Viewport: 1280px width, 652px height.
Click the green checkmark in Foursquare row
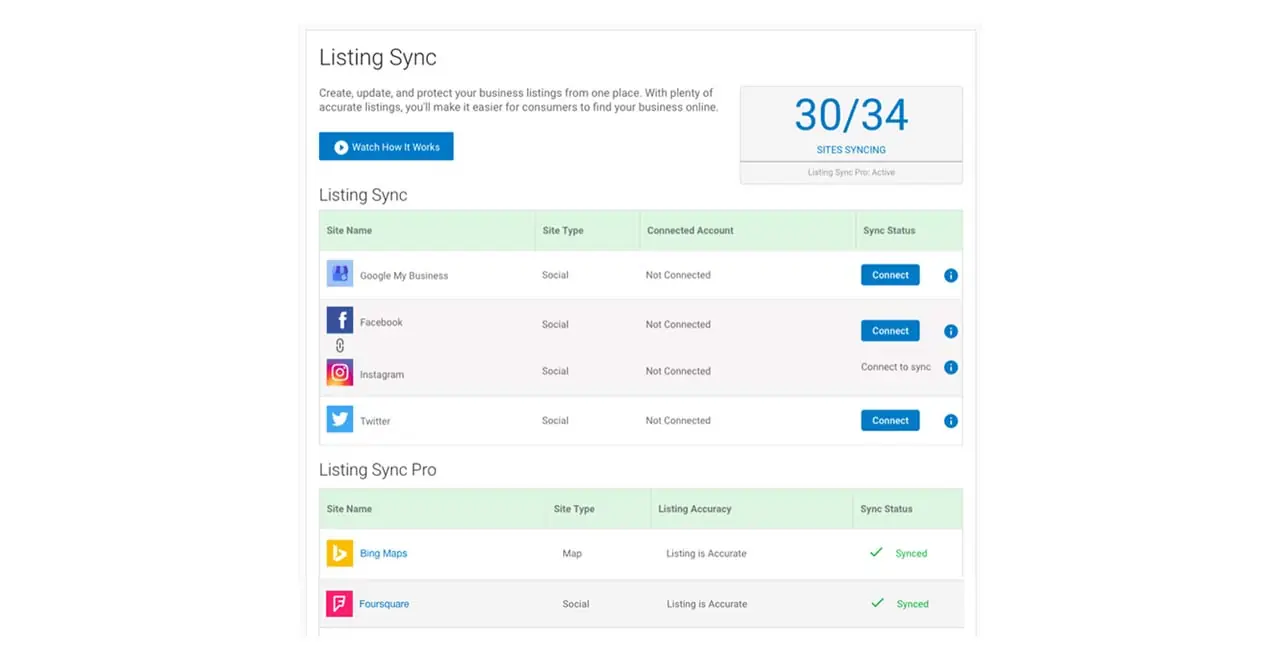(x=877, y=603)
